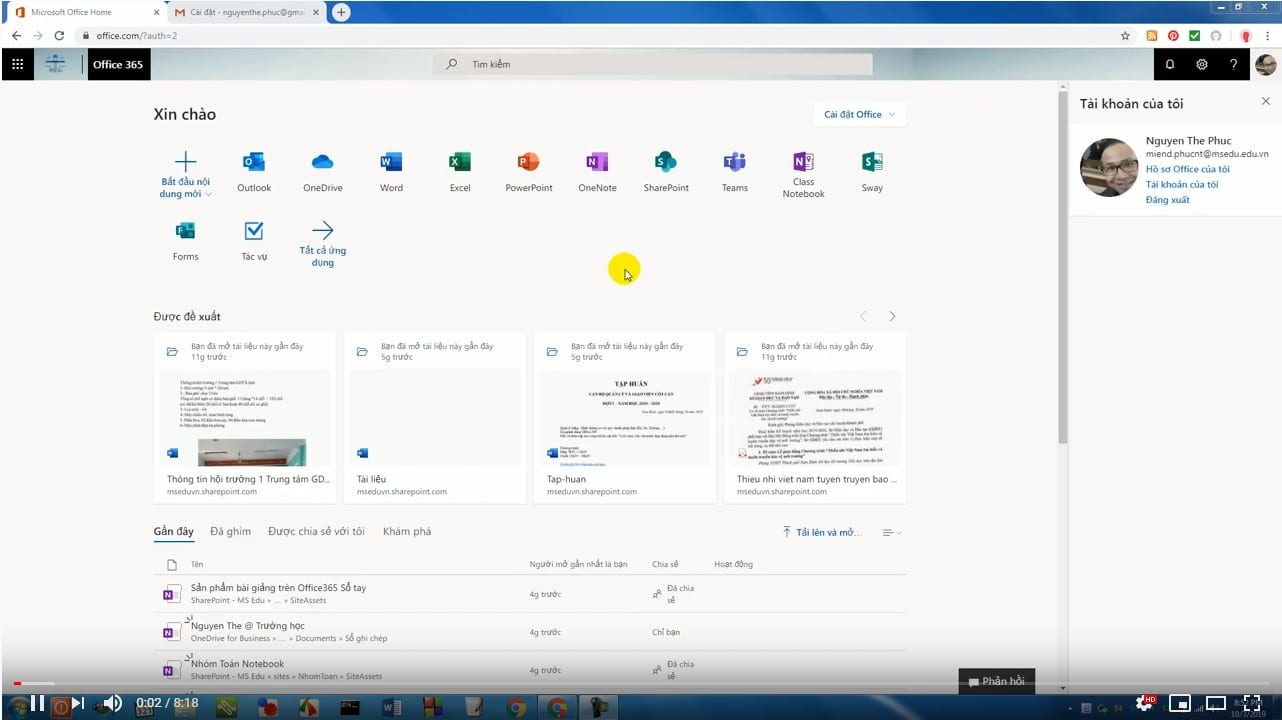
Task: Open the notifications bell in Office header
Action: click(x=1170, y=64)
